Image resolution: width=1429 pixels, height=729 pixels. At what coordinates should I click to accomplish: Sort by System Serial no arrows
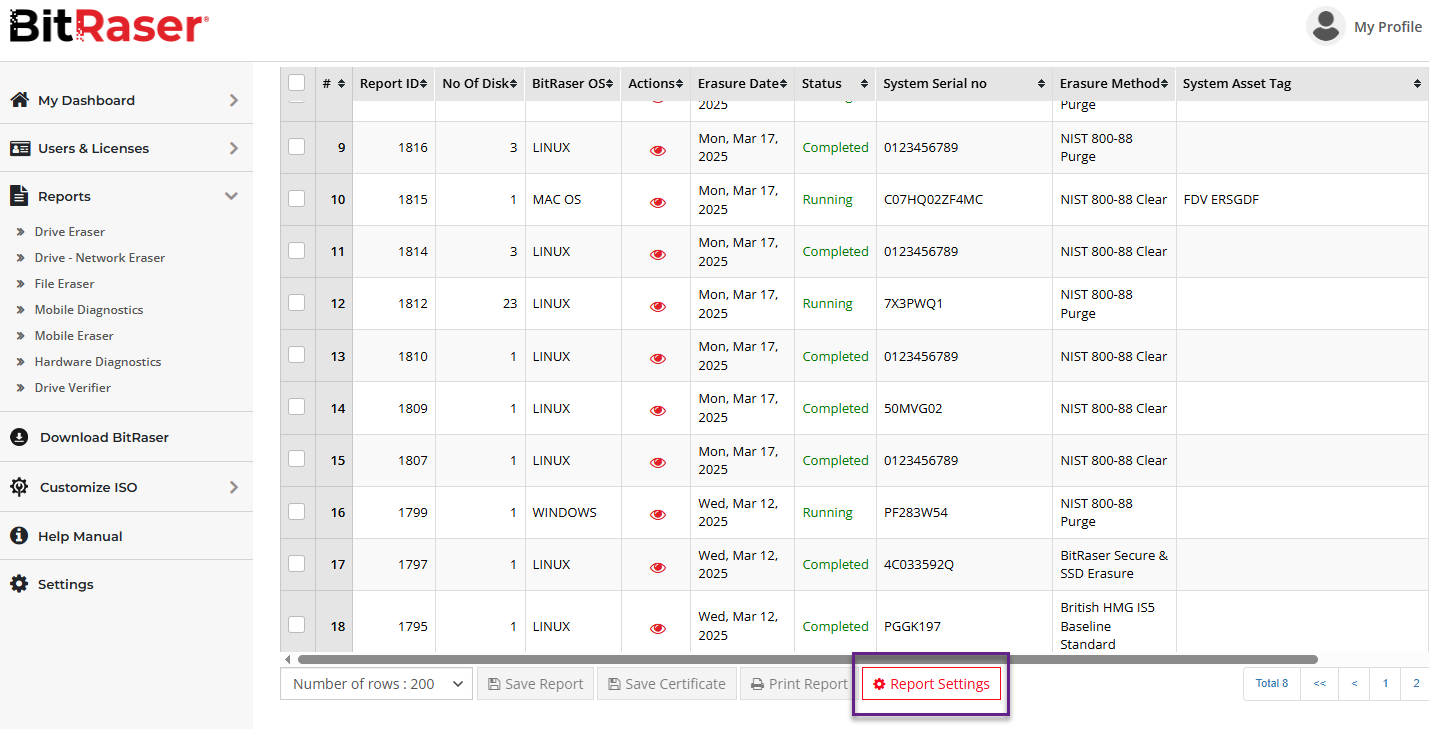tap(1041, 84)
